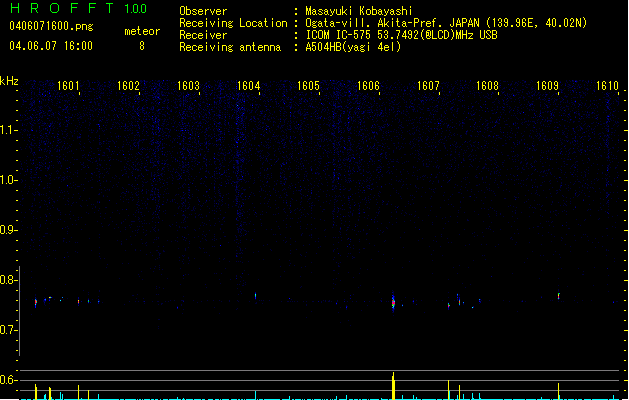
Task: Click the 'Receiving antenna' field label
Action: (230, 47)
